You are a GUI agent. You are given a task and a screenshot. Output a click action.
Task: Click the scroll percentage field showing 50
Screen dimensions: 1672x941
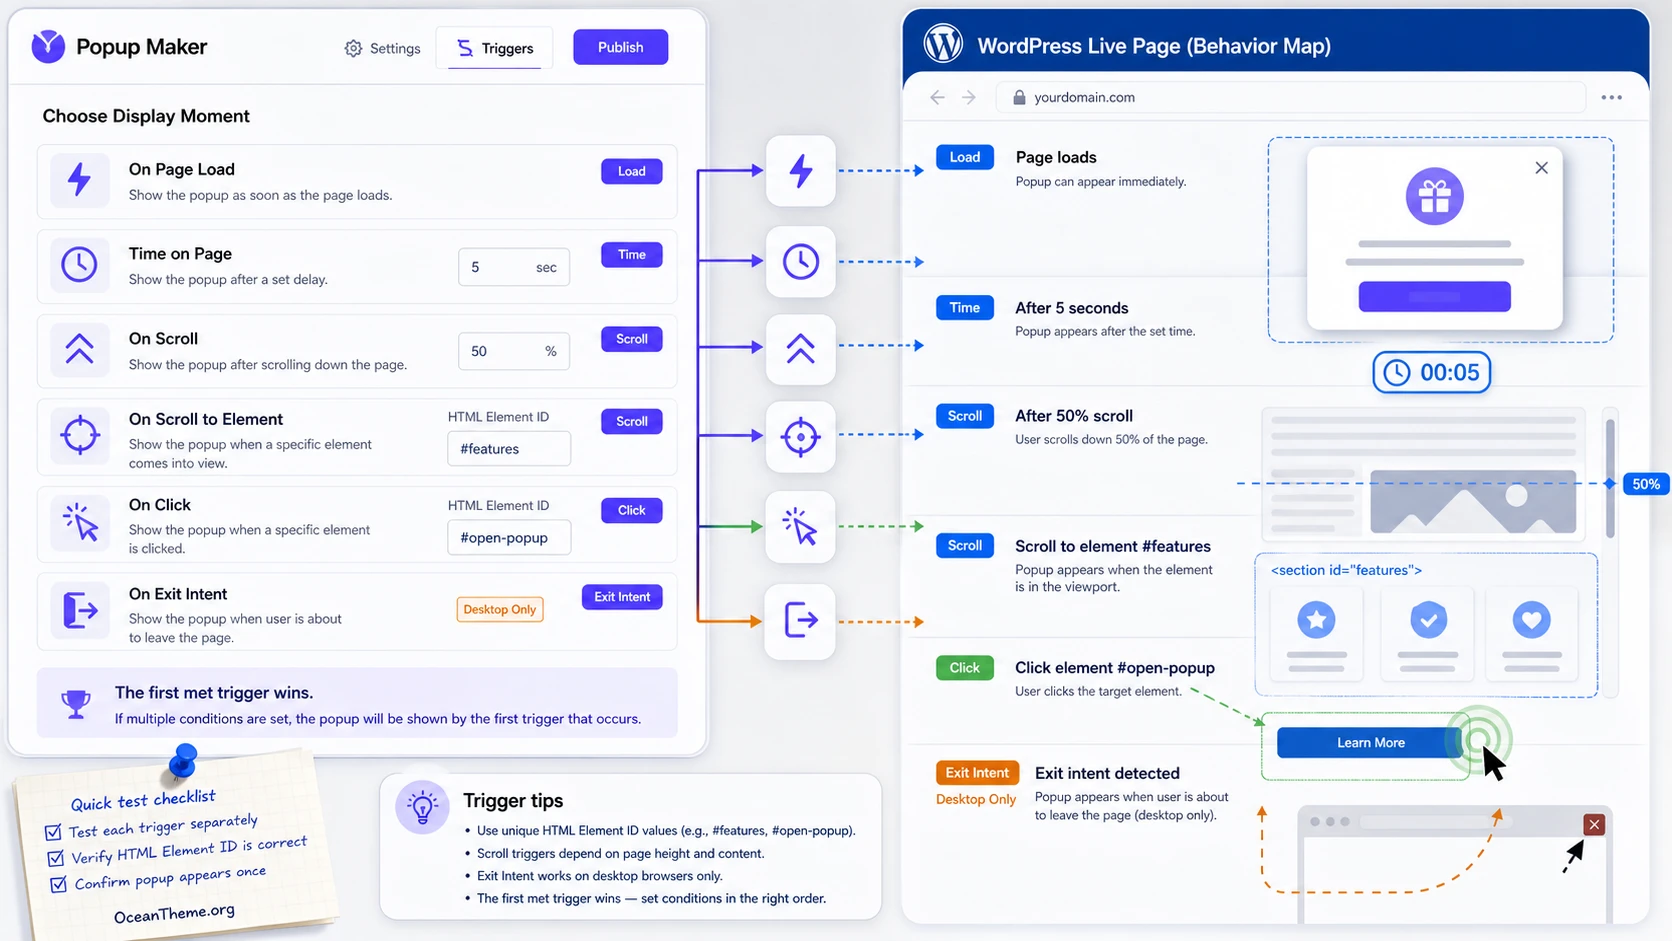tap(514, 351)
